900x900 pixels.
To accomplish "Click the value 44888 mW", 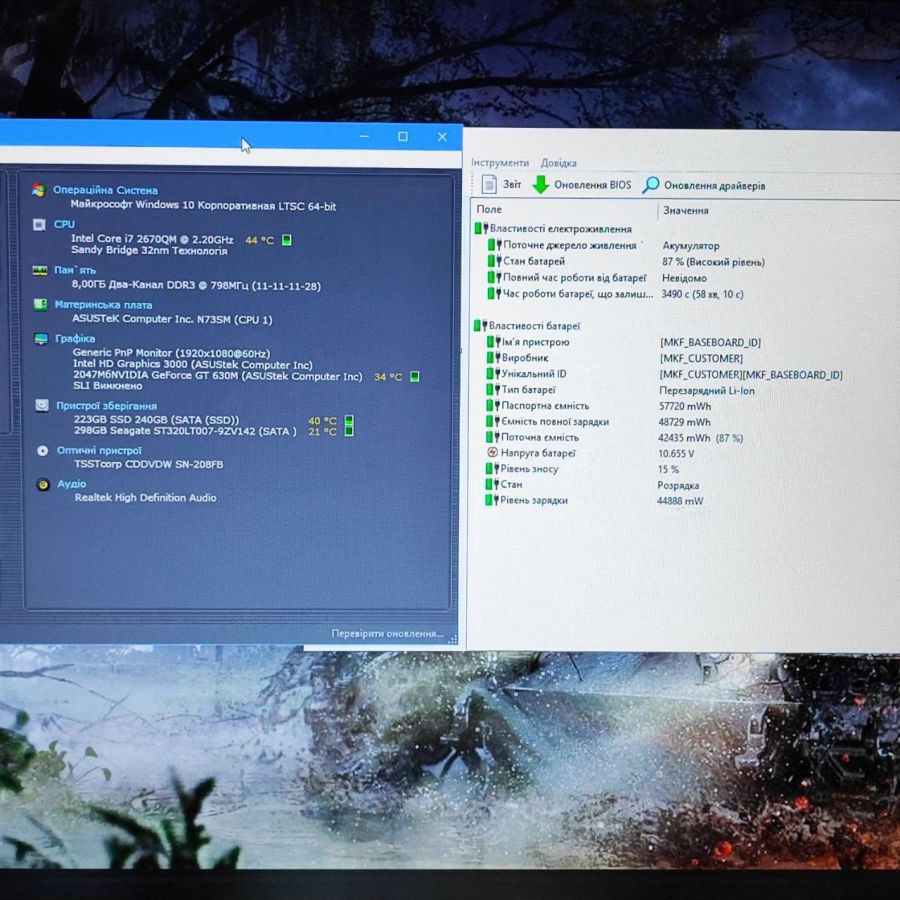I will (680, 501).
